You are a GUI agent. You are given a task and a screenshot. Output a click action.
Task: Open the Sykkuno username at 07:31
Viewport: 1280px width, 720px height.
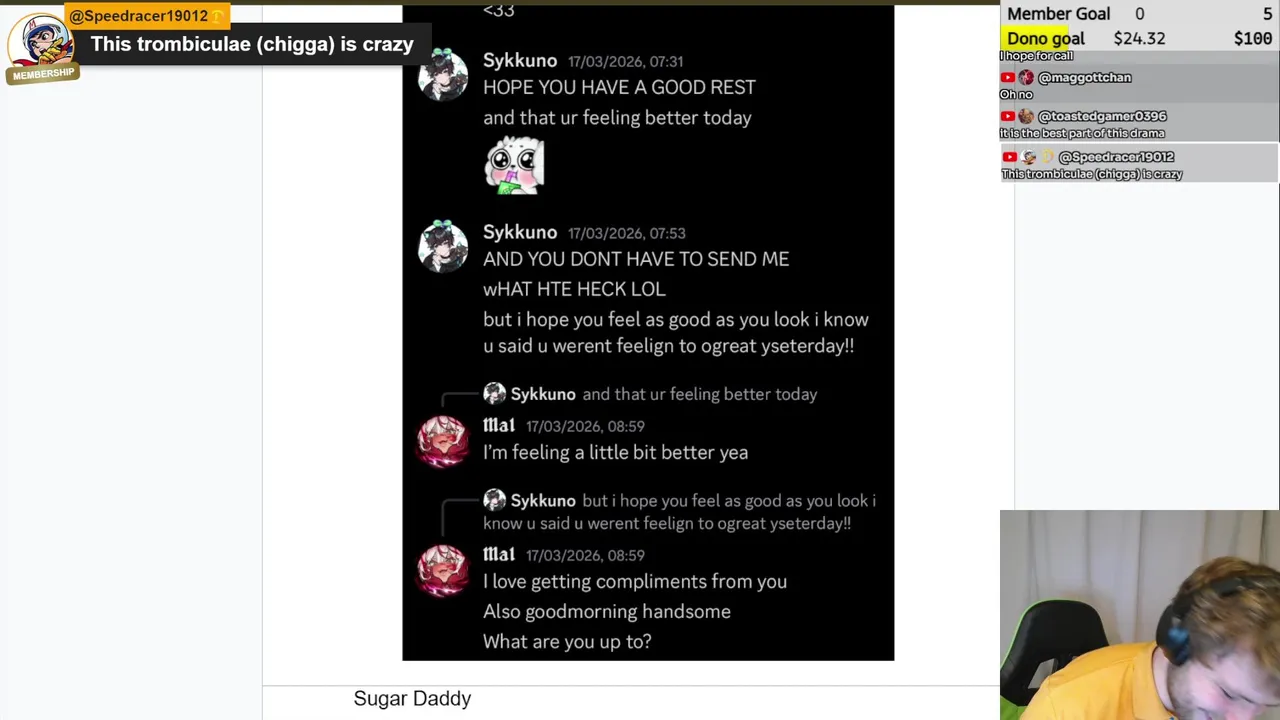[x=520, y=60]
